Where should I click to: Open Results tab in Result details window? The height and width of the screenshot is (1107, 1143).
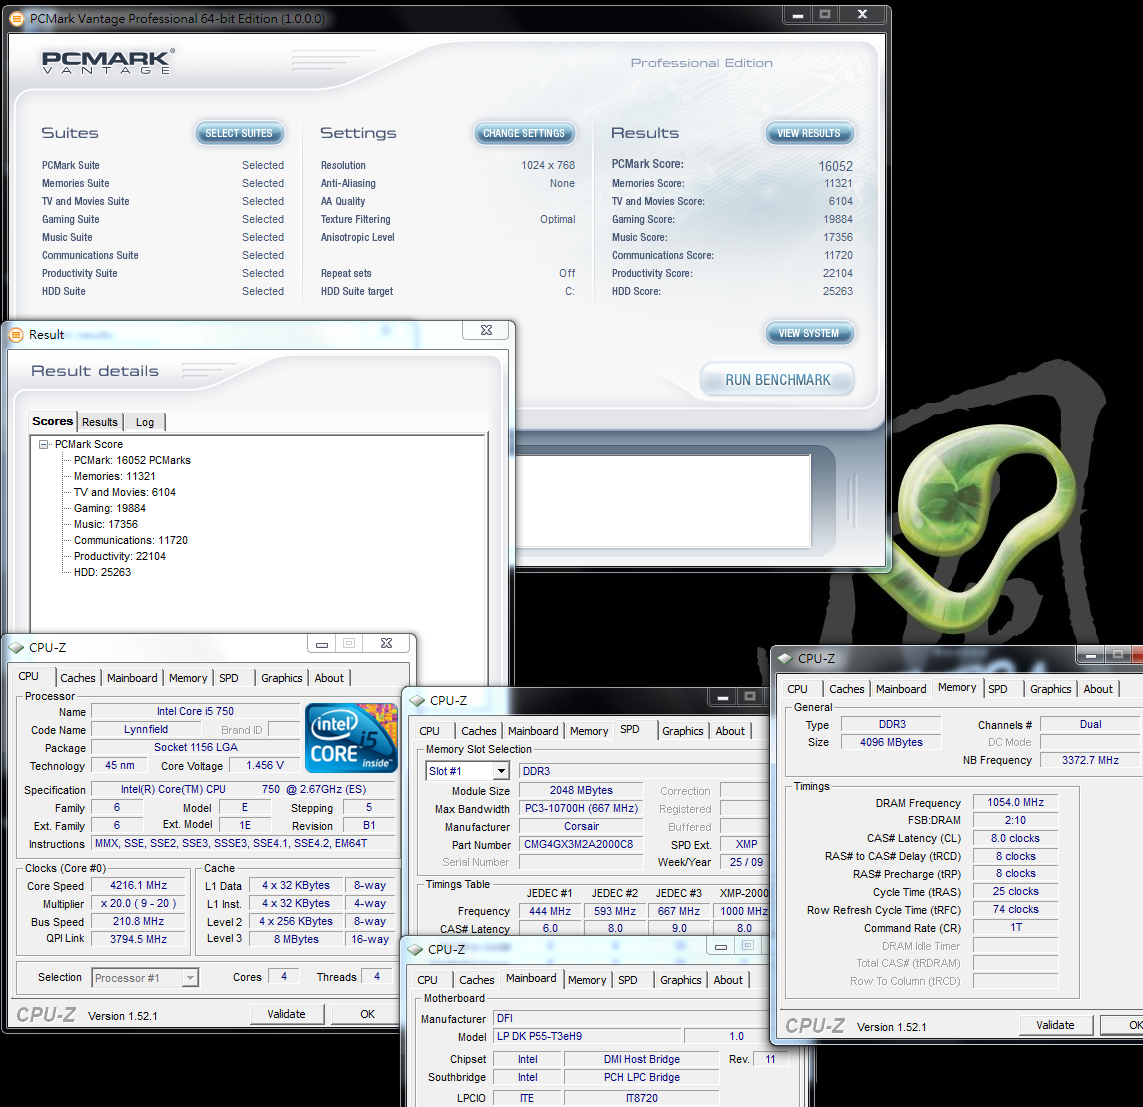[100, 422]
